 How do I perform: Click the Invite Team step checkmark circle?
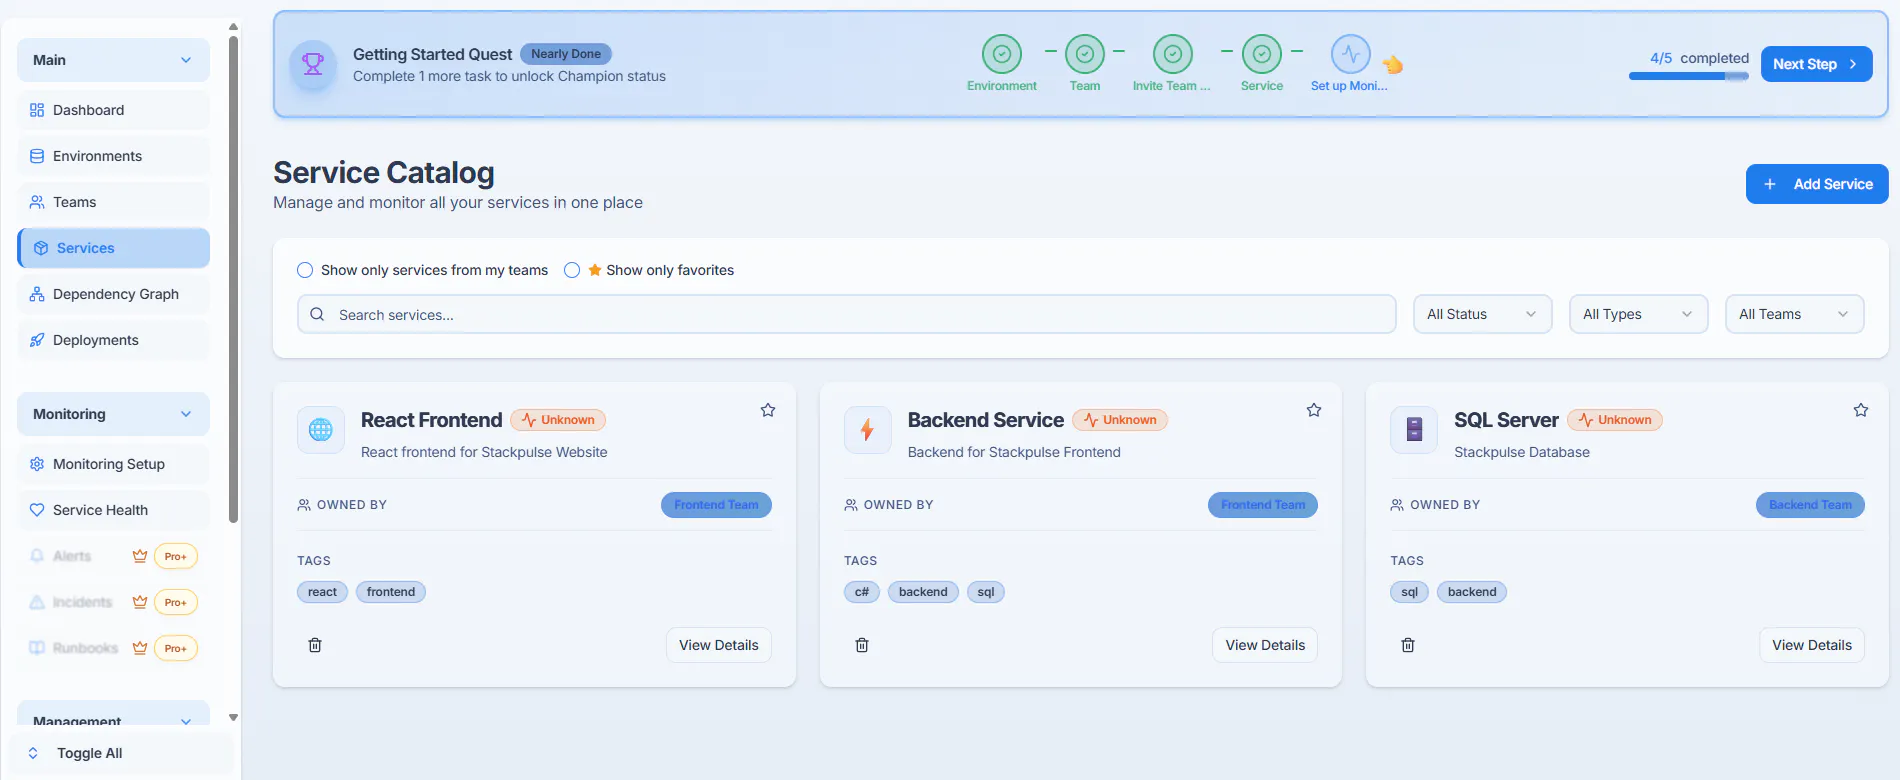click(x=1173, y=54)
